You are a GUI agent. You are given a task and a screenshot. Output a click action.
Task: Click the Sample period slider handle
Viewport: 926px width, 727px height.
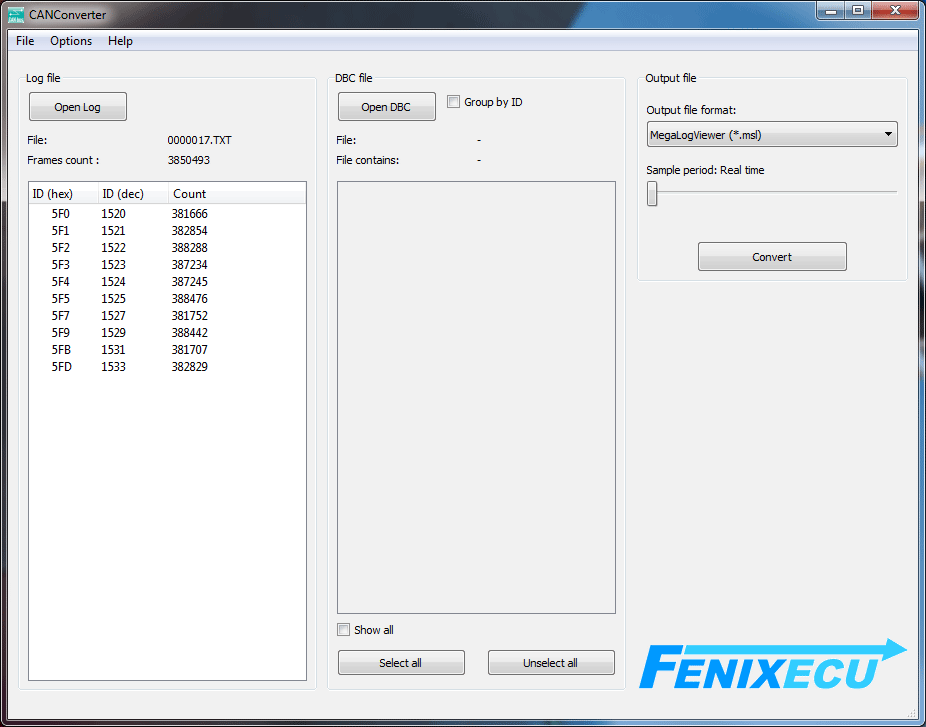(x=652, y=194)
